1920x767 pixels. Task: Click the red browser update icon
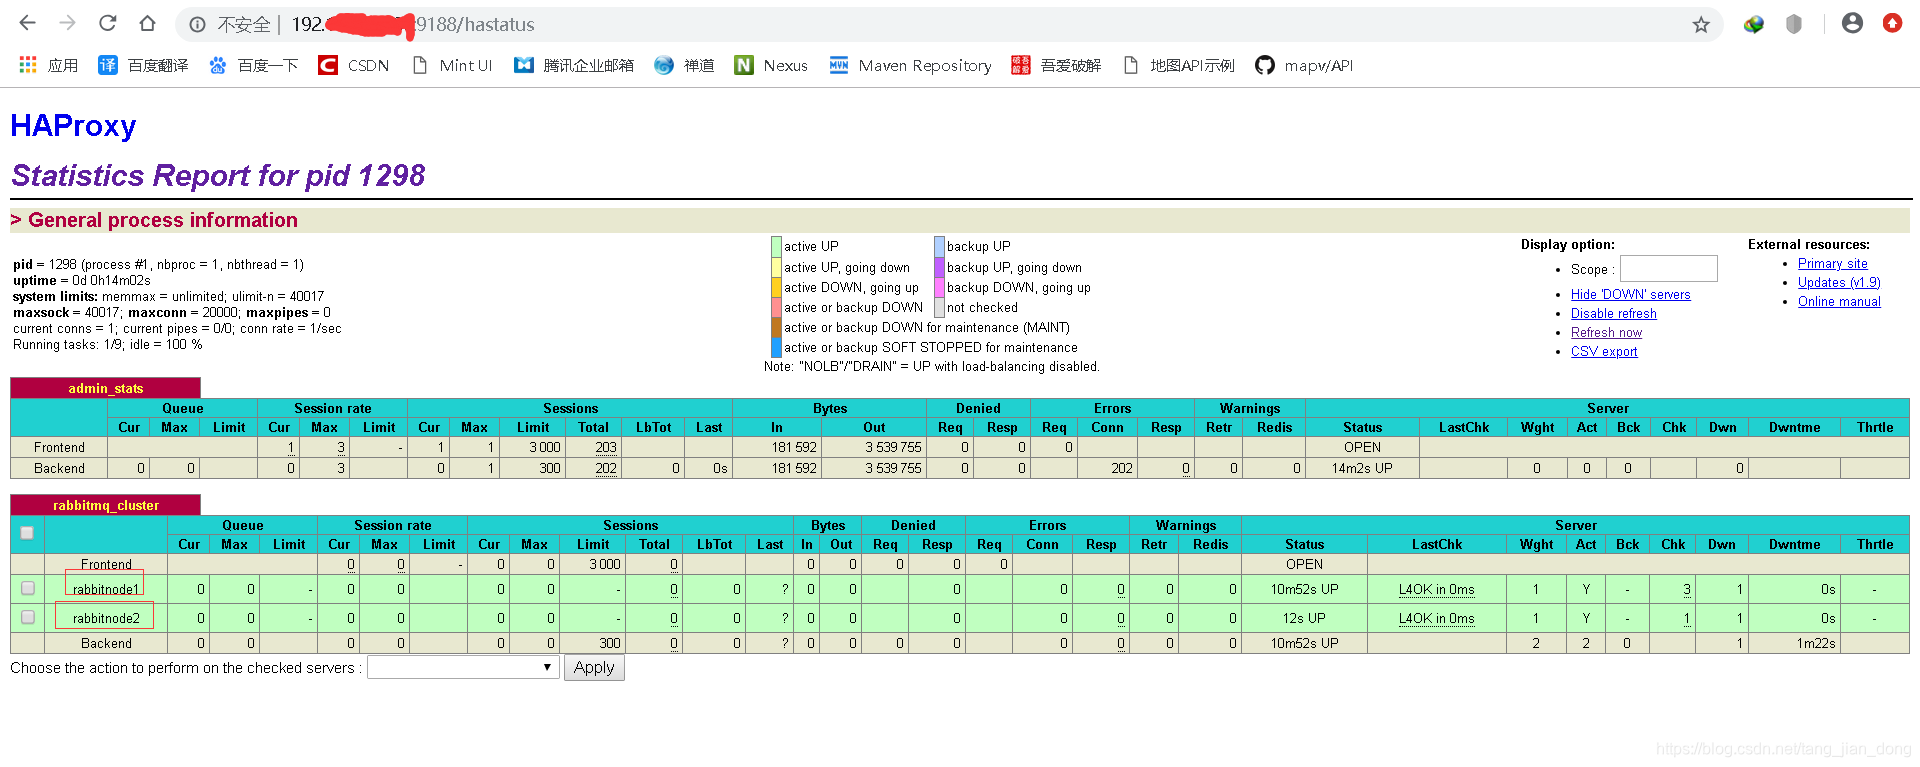point(1892,23)
